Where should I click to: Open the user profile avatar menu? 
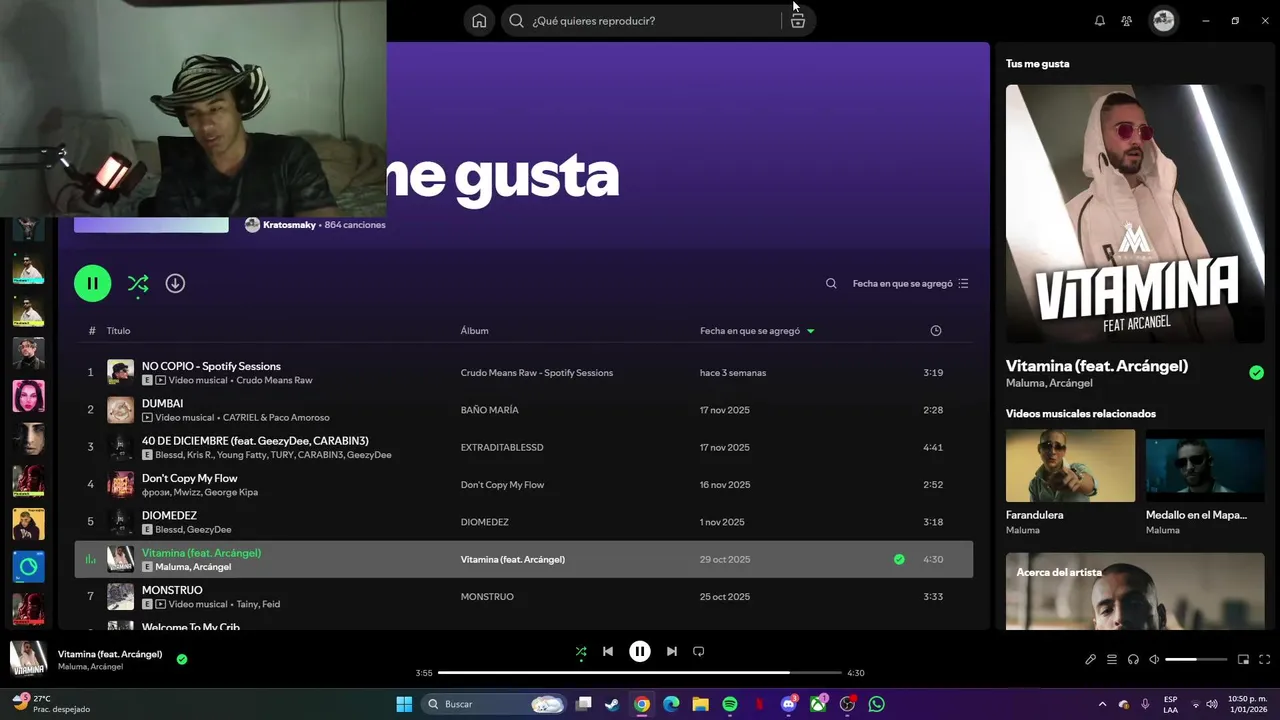pos(1163,20)
